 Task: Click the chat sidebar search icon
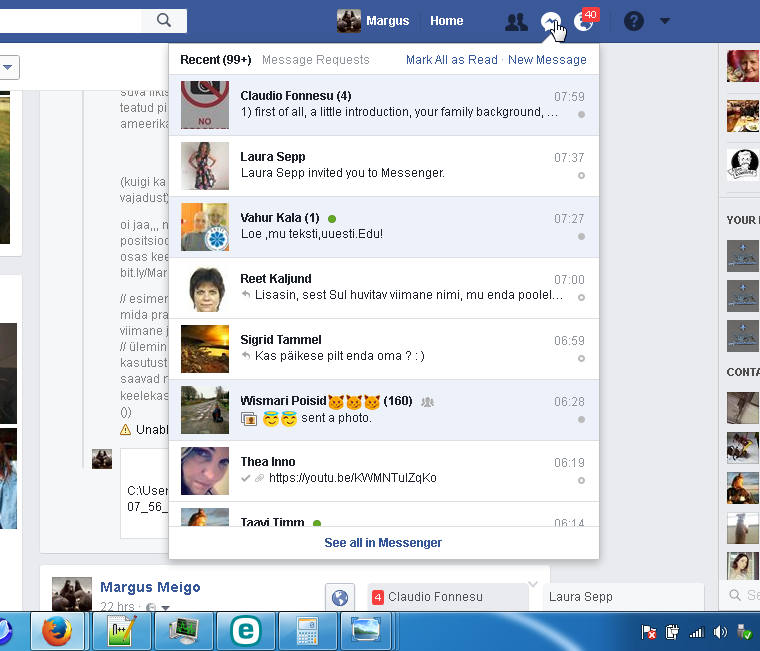(735, 595)
